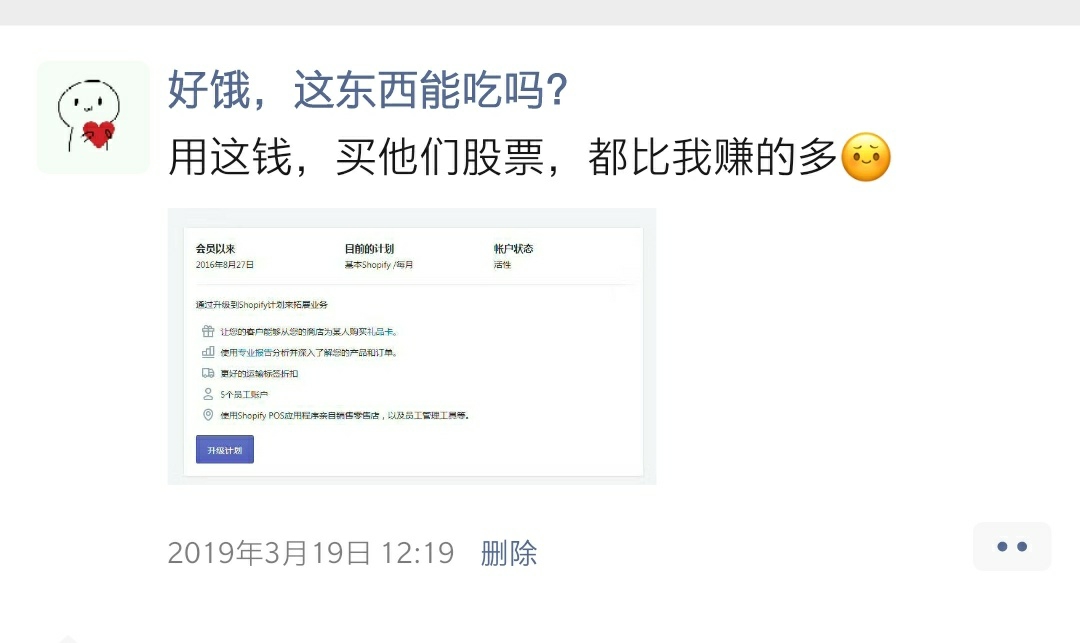The width and height of the screenshot is (1080, 643).
Task: Open the 专业报告 hyperlink
Action: pyautogui.click(x=255, y=352)
